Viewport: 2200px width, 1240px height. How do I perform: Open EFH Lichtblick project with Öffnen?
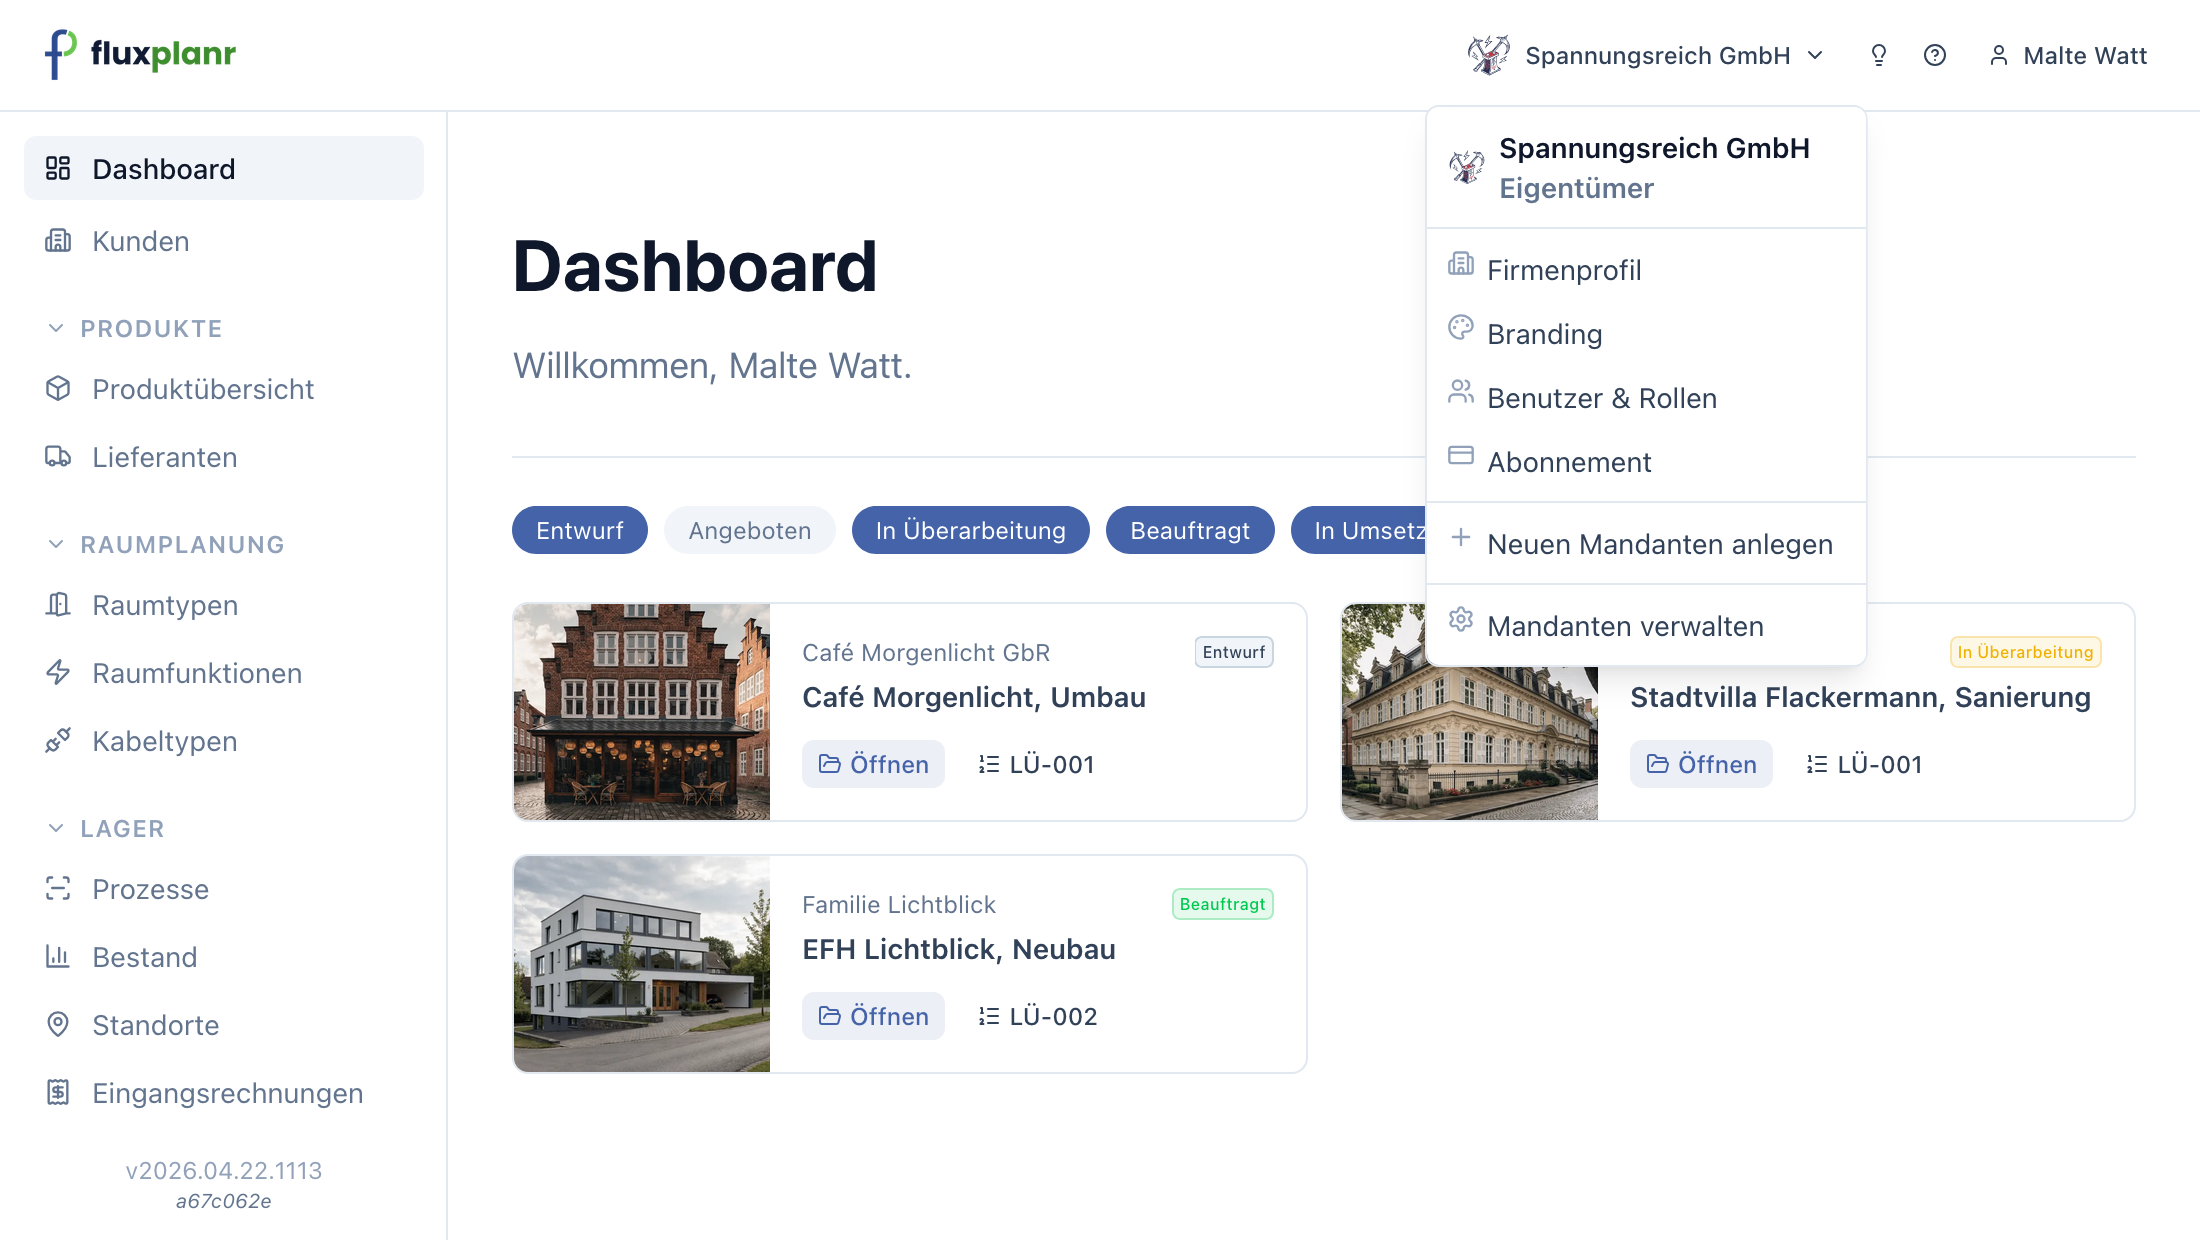(x=873, y=1016)
